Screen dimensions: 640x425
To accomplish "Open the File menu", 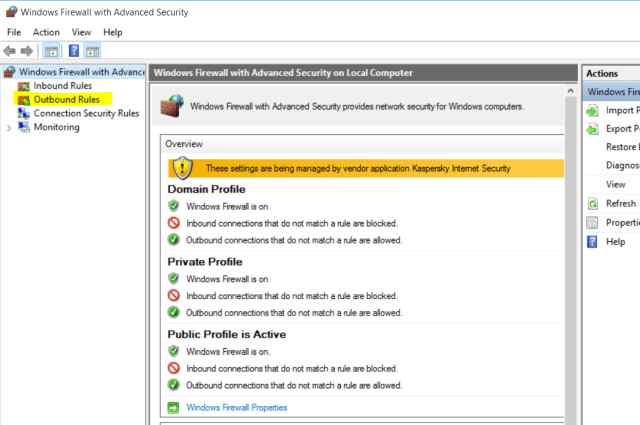I will (14, 32).
